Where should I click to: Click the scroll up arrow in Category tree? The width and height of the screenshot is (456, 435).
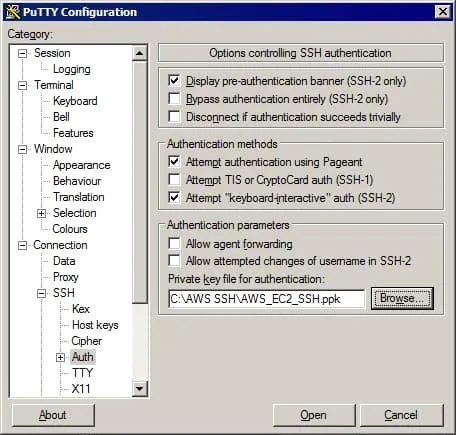[x=140, y=53]
